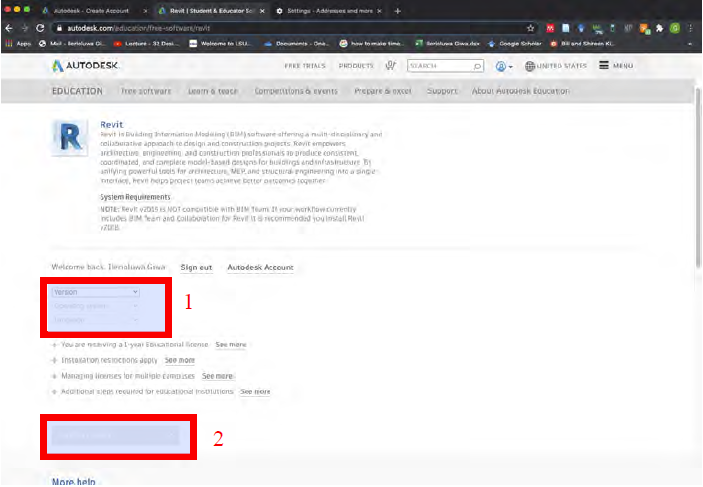The width and height of the screenshot is (703, 487).
Task: Open the Free software navigation item
Action: pos(146,91)
